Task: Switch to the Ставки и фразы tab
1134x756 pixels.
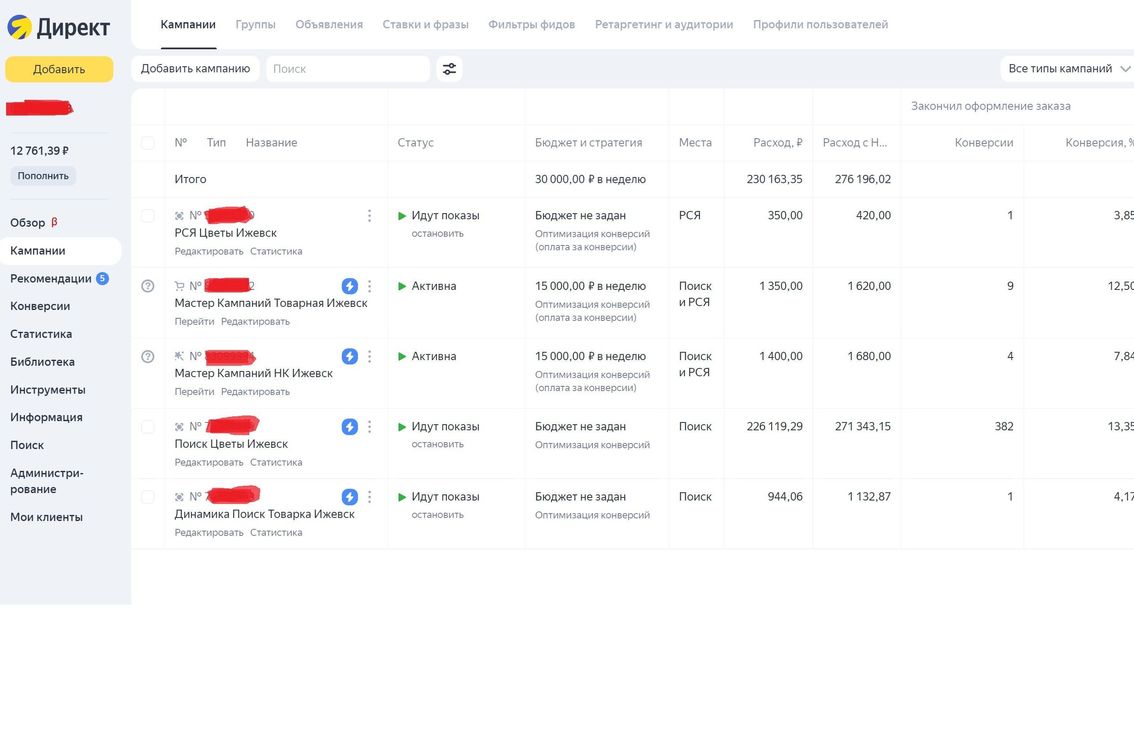Action: tap(425, 24)
